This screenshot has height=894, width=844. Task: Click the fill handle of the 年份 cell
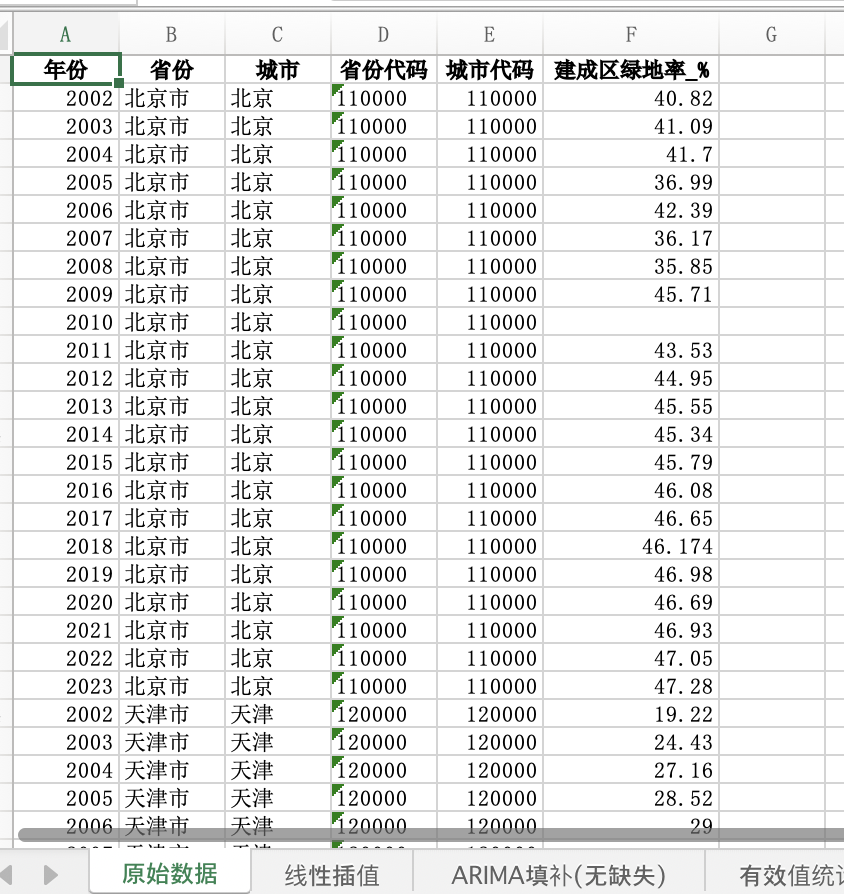[x=119, y=83]
